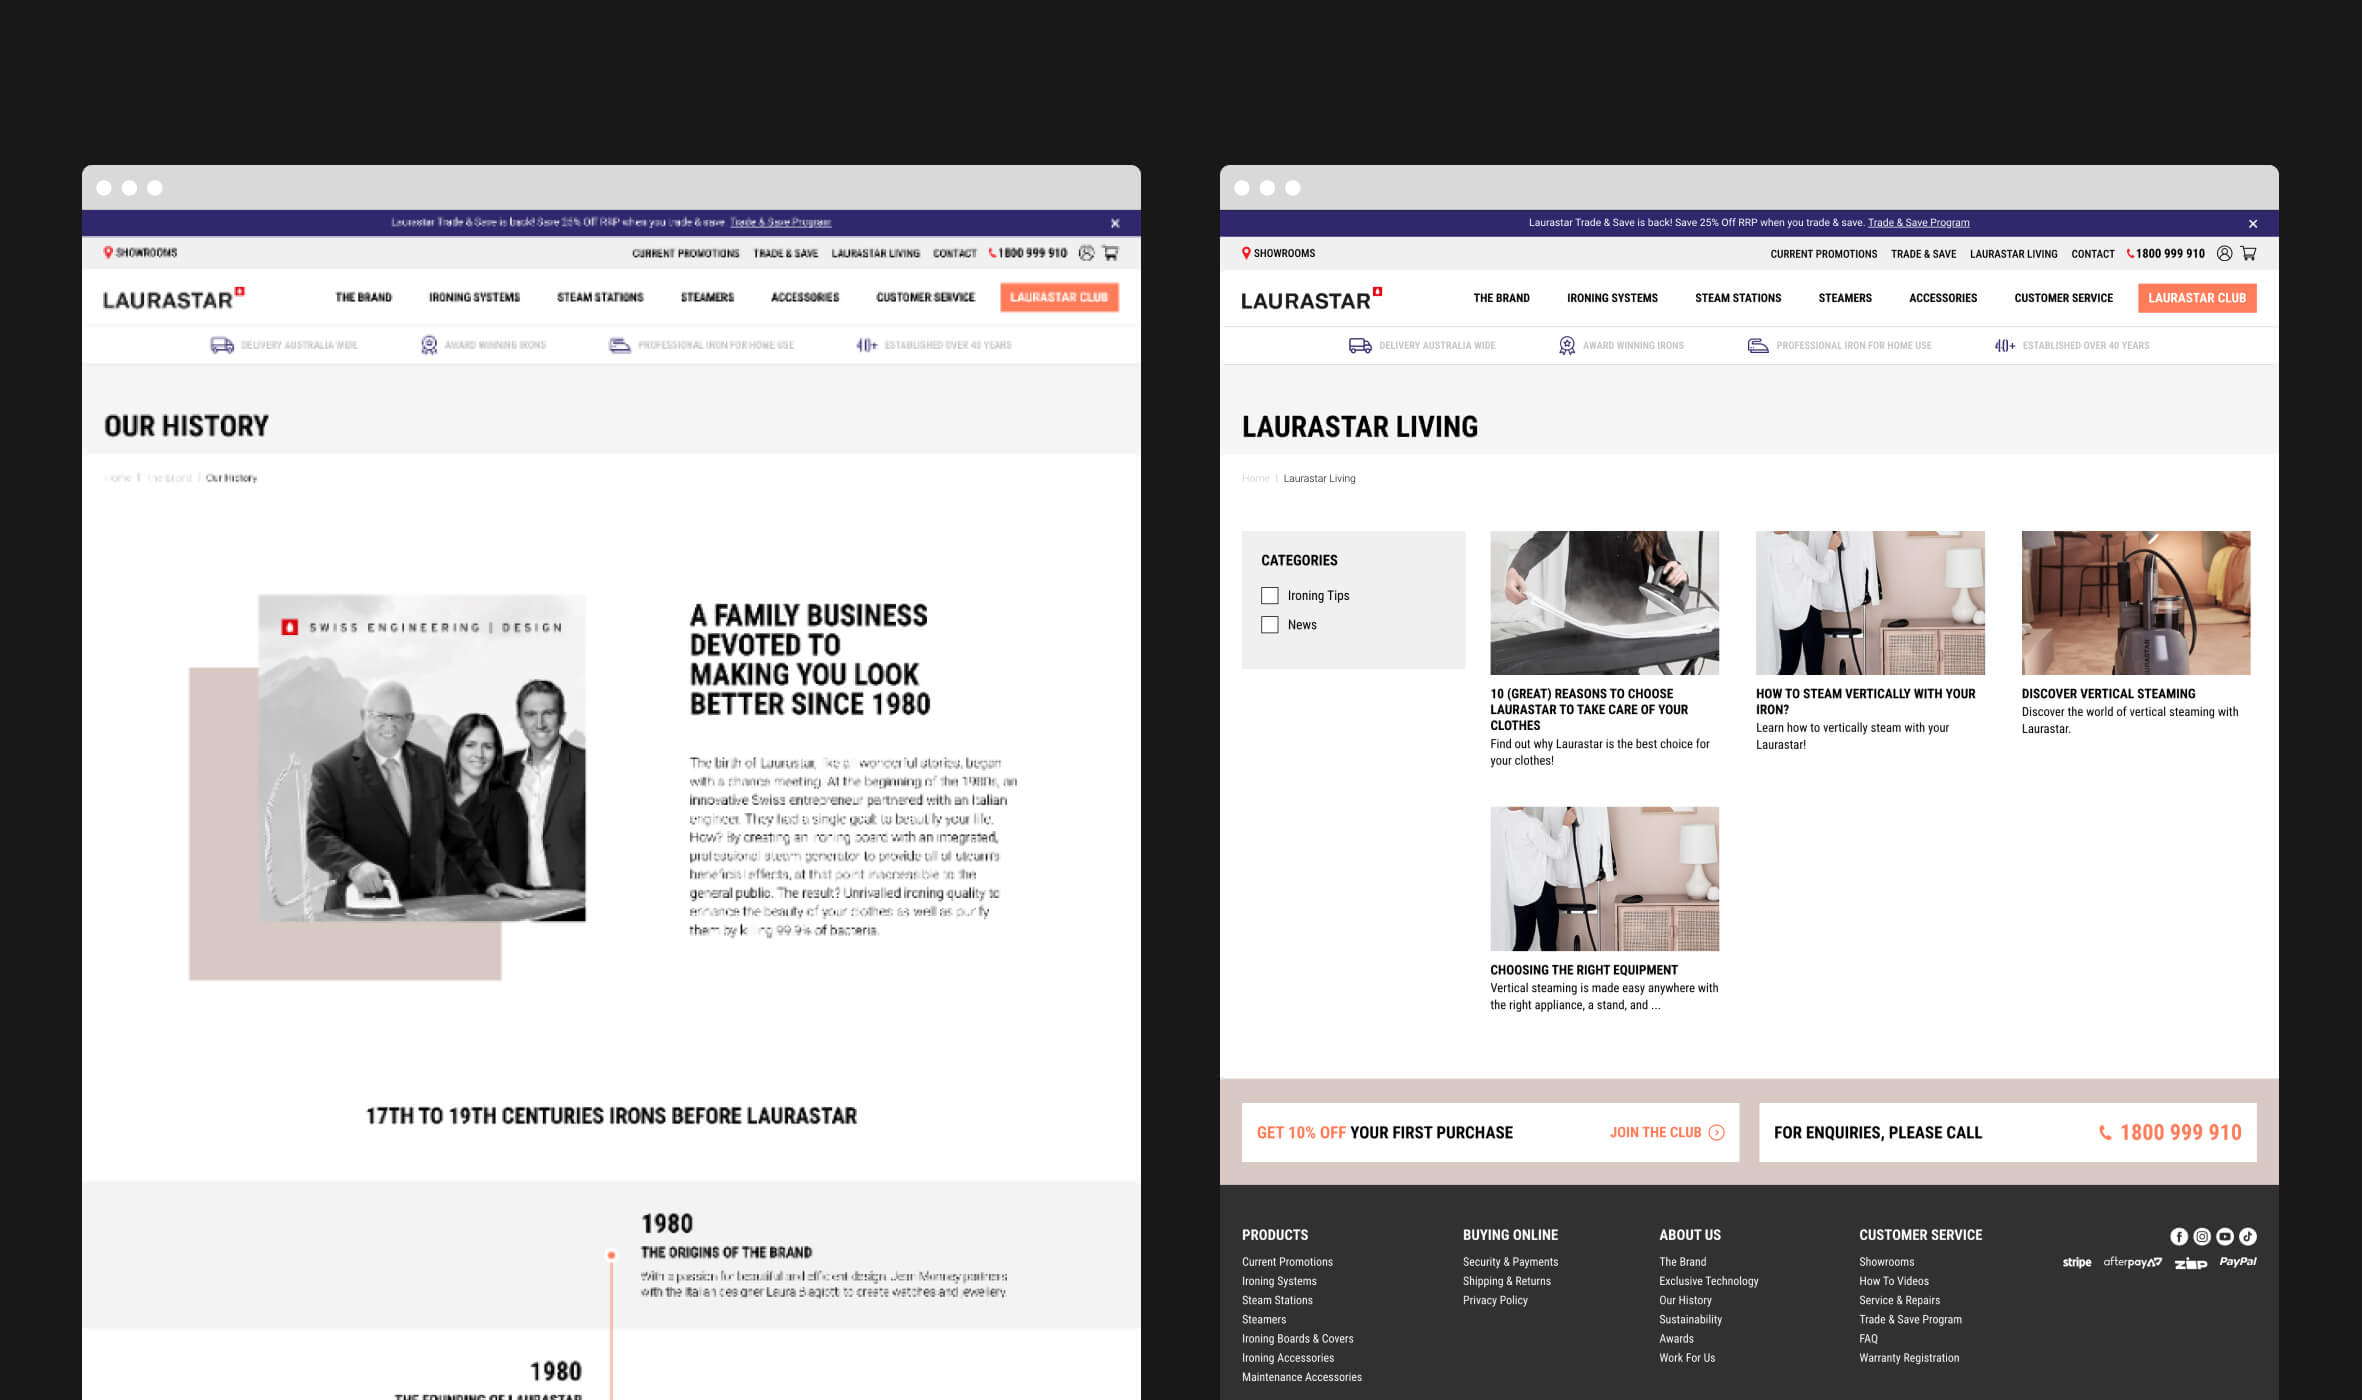Check the Ironing Tips category filter

pos(1270,595)
